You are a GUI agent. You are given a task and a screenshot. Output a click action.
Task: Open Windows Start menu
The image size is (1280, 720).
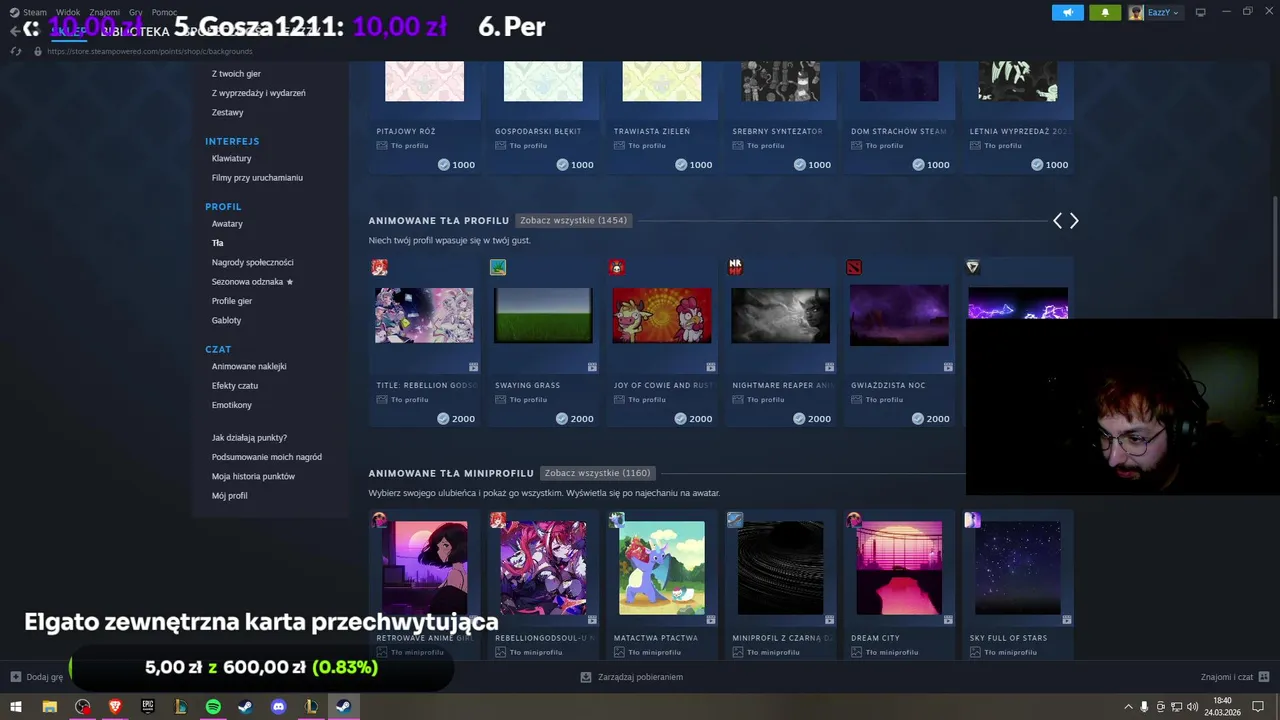[16, 707]
